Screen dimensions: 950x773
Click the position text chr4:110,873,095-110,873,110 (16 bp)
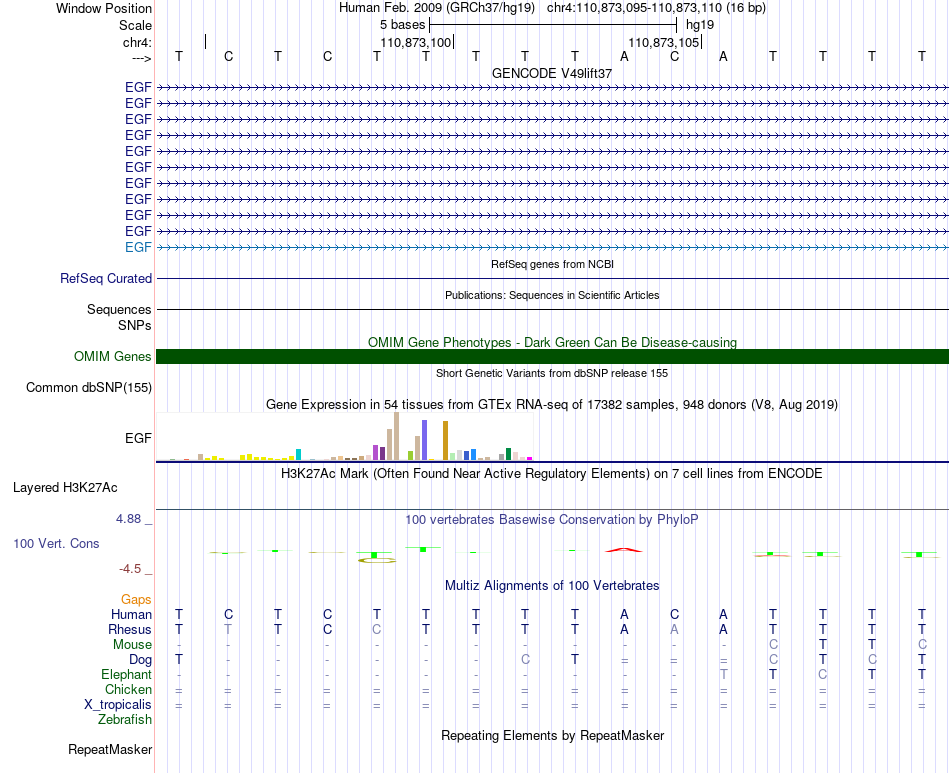pyautogui.click(x=656, y=8)
